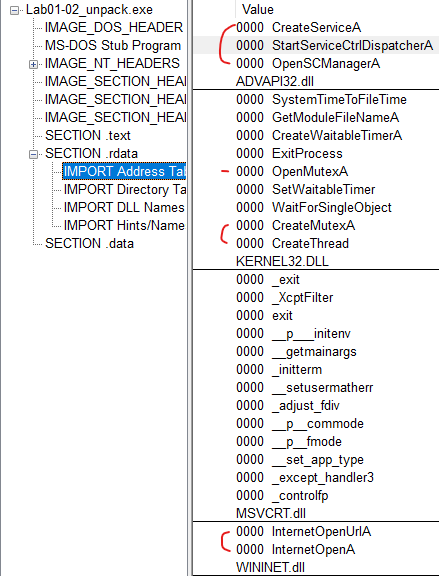Click the MSVCRT.dll entry
The height and width of the screenshot is (576, 439).
click(x=271, y=514)
